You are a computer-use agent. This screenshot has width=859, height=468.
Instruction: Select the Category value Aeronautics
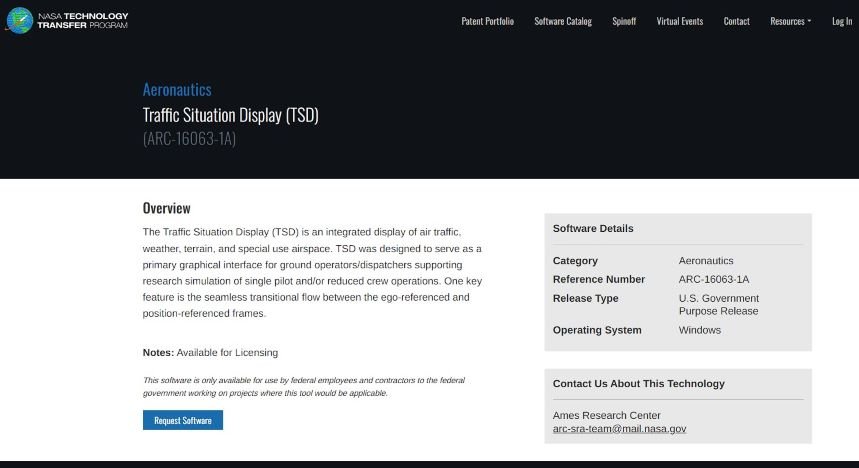[706, 261]
